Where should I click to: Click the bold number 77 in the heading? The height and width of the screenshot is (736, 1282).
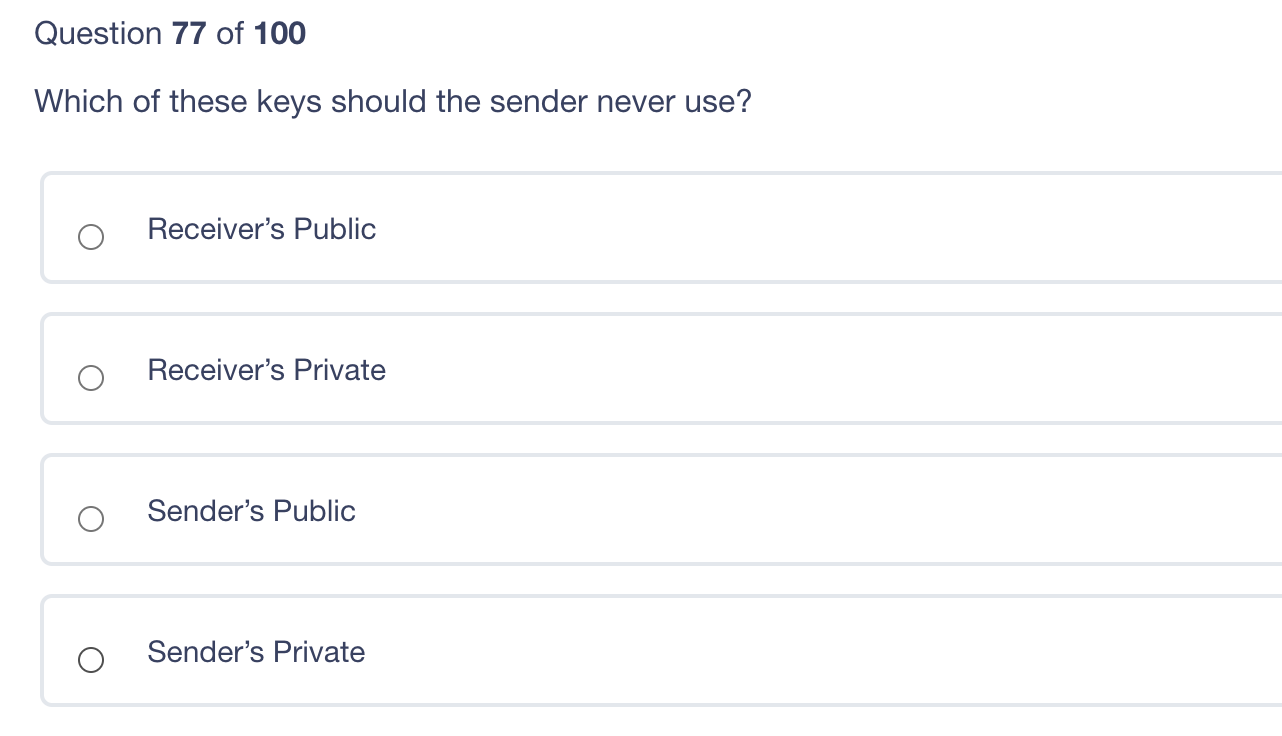184,33
